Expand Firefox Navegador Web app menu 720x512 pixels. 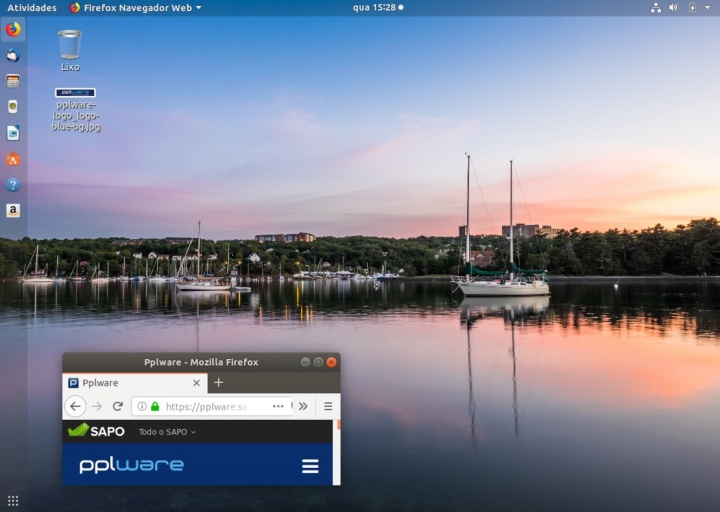click(x=135, y=7)
